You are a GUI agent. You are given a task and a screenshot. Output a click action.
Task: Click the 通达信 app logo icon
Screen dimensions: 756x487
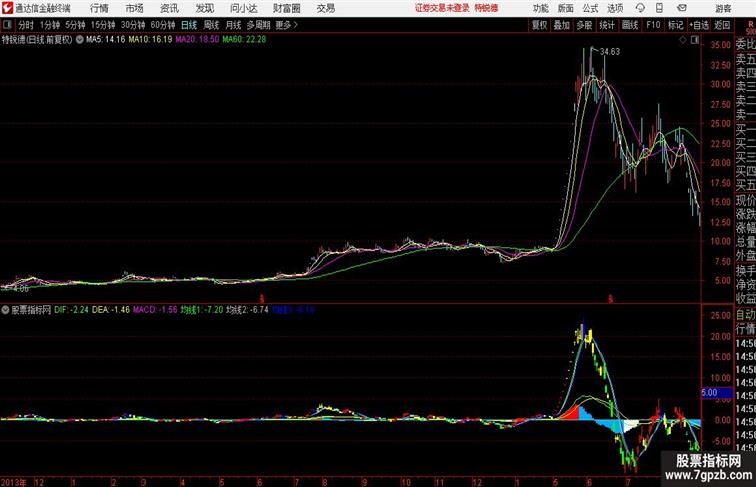pyautogui.click(x=7, y=8)
